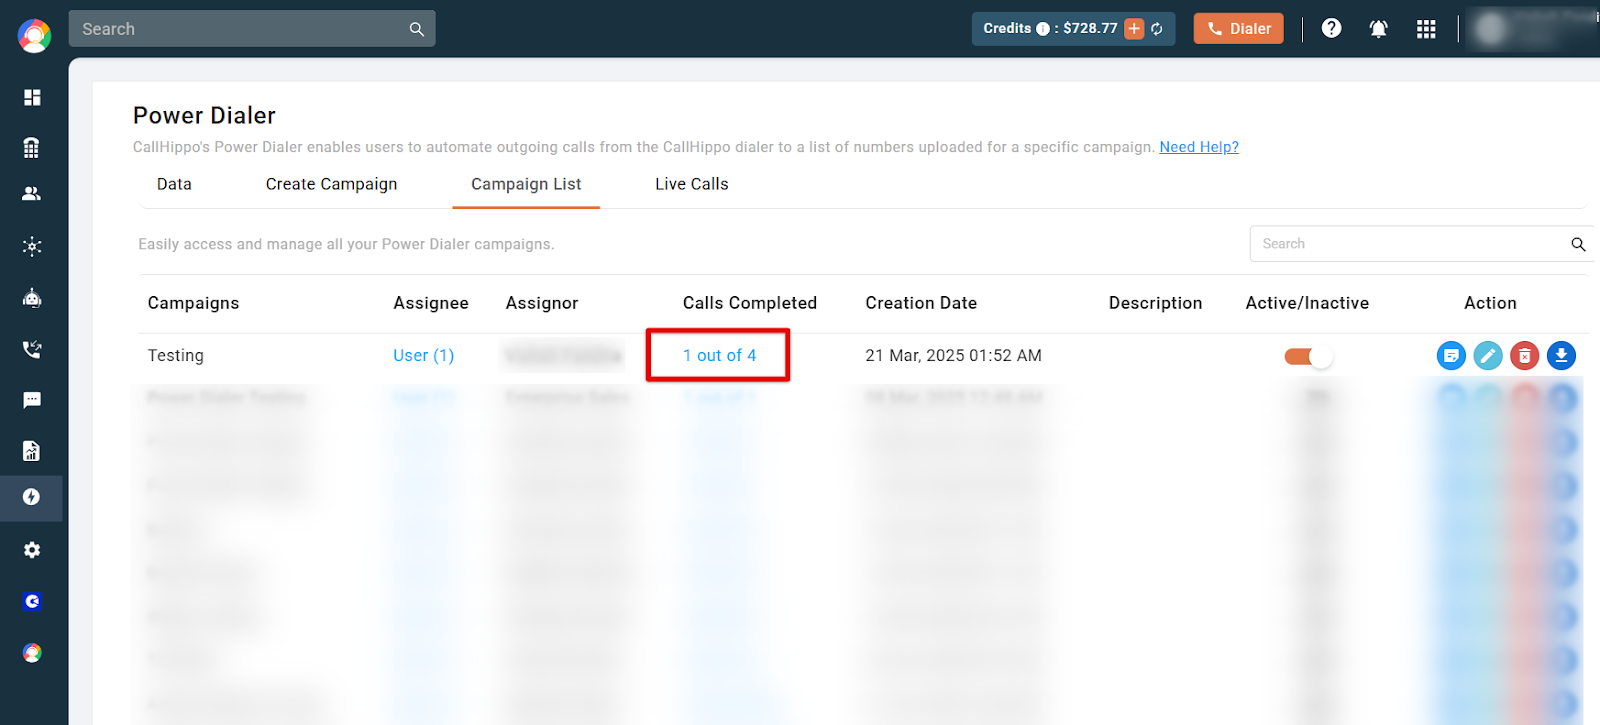This screenshot has width=1600, height=725.
Task: Open the apps grid menu
Action: (1426, 29)
